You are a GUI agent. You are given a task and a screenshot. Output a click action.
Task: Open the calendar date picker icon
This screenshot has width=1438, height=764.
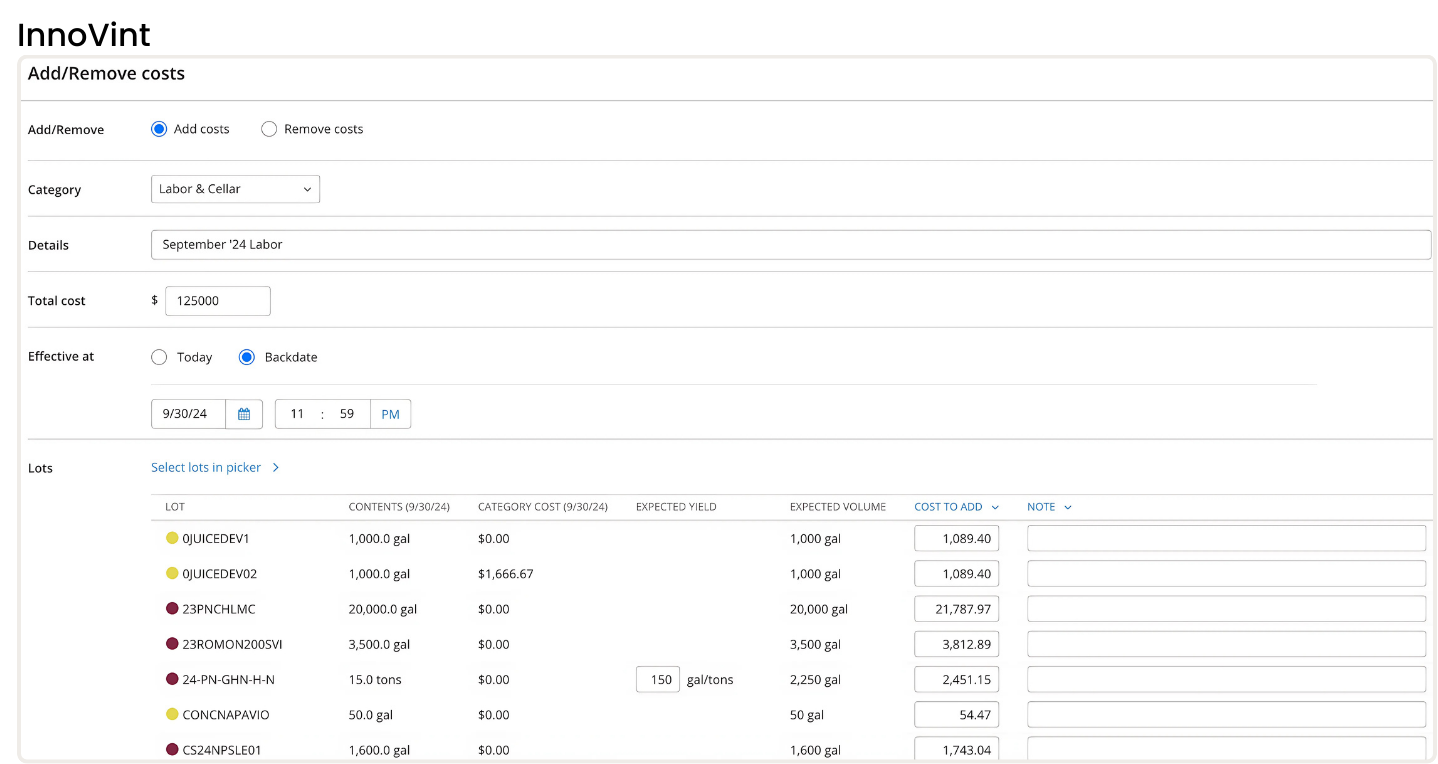(x=244, y=414)
